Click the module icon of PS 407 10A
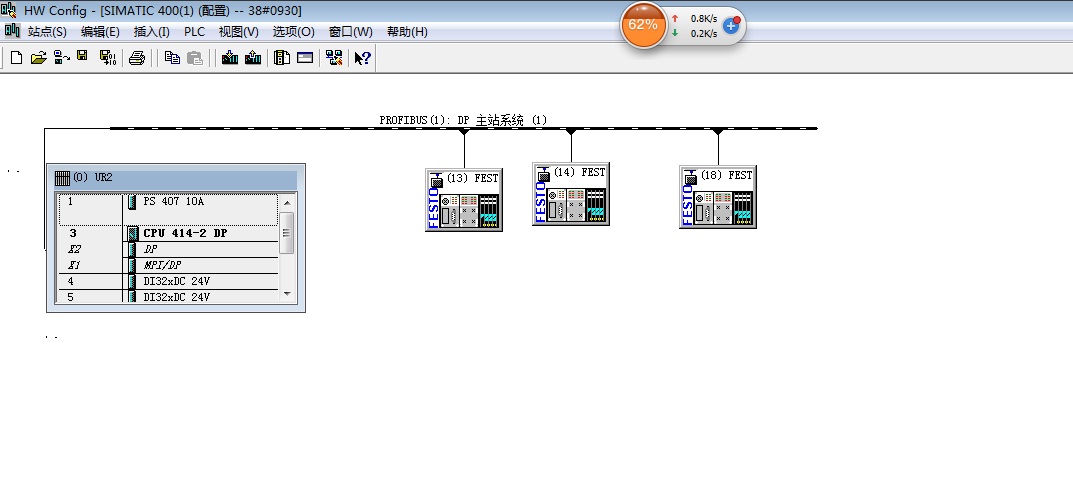The height and width of the screenshot is (493, 1073). click(x=132, y=202)
